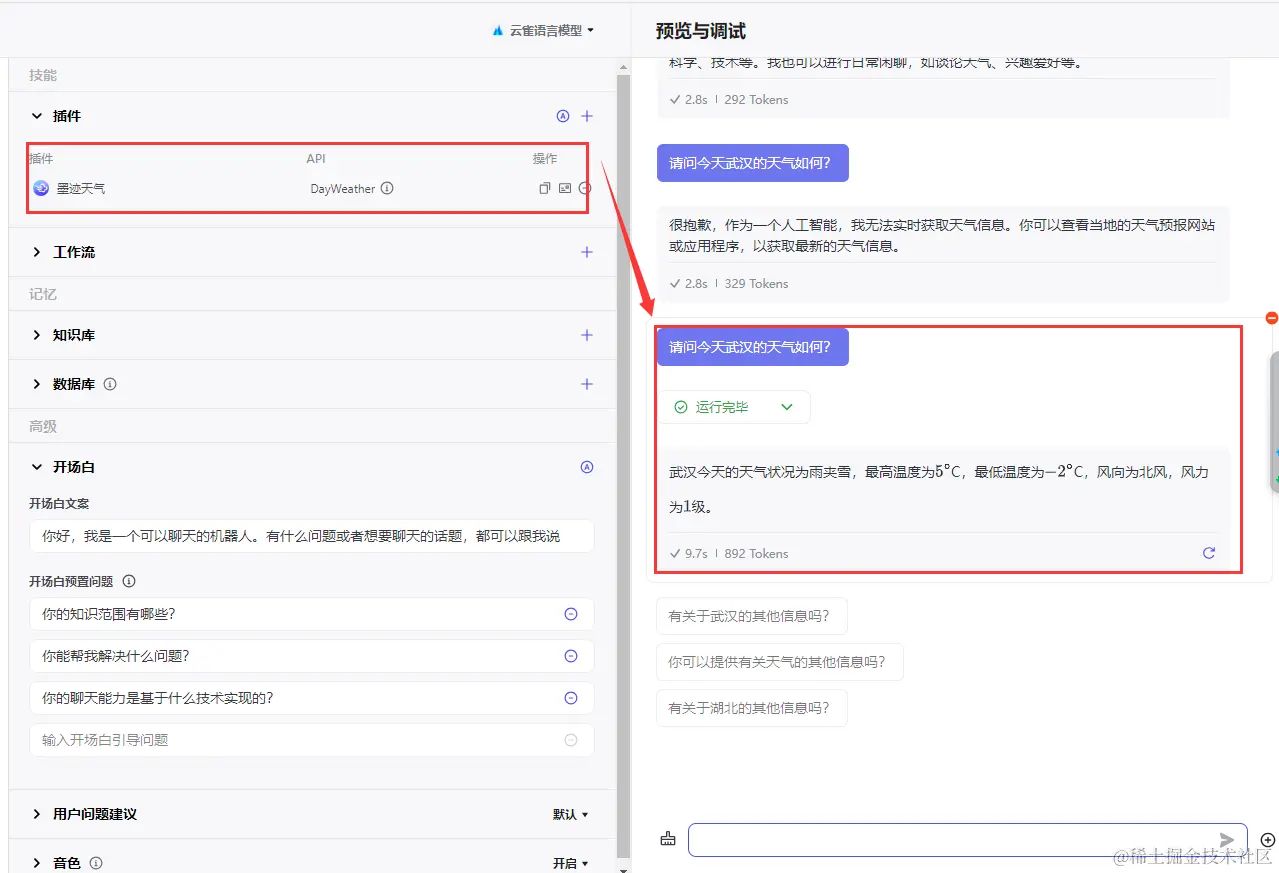Regenerate the Wuhan weather answer

point(1209,553)
